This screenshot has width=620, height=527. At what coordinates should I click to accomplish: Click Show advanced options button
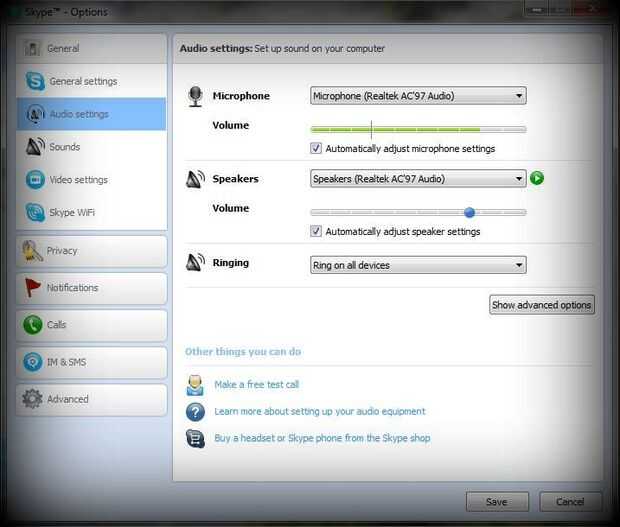(x=542, y=305)
